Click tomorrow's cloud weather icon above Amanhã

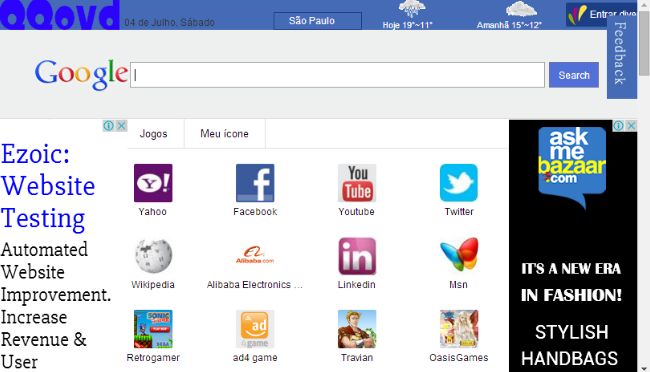[521, 9]
